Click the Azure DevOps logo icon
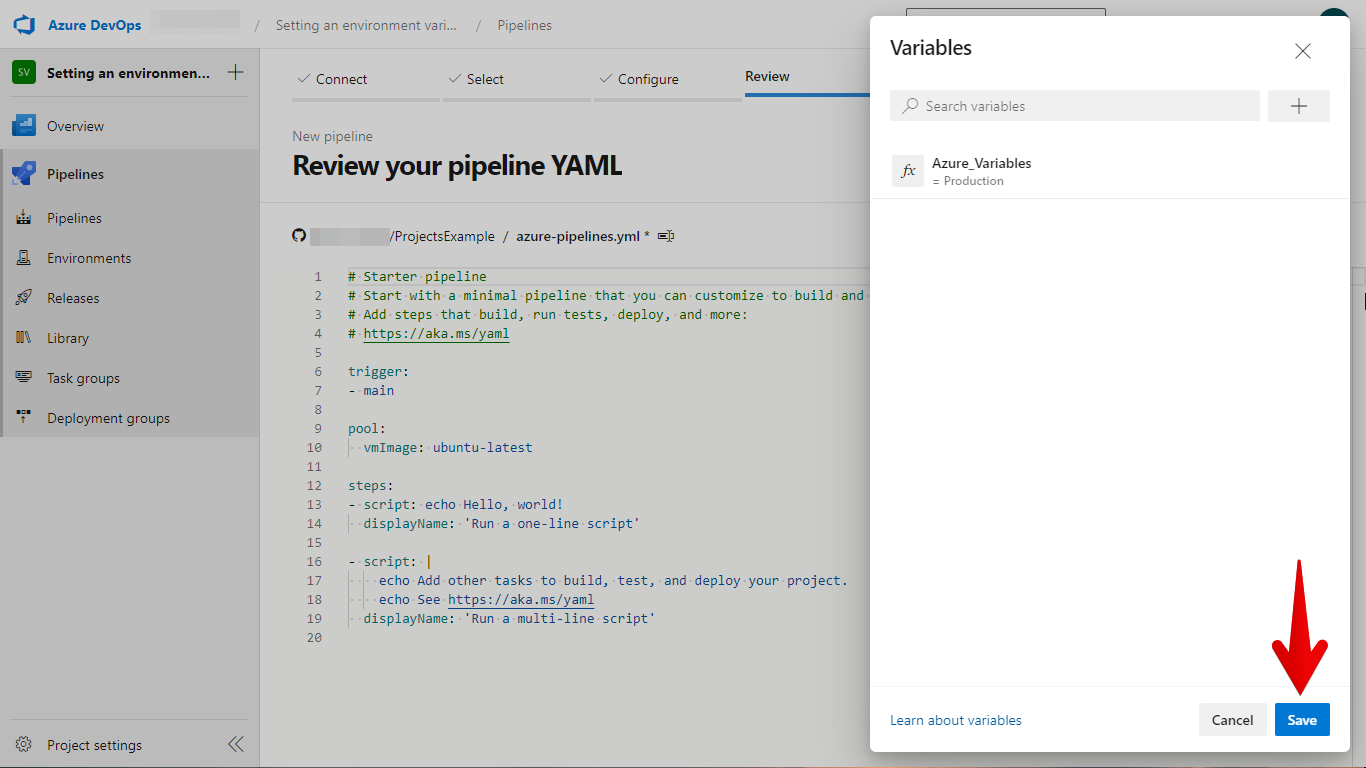This screenshot has height=768, width=1366. click(x=24, y=25)
